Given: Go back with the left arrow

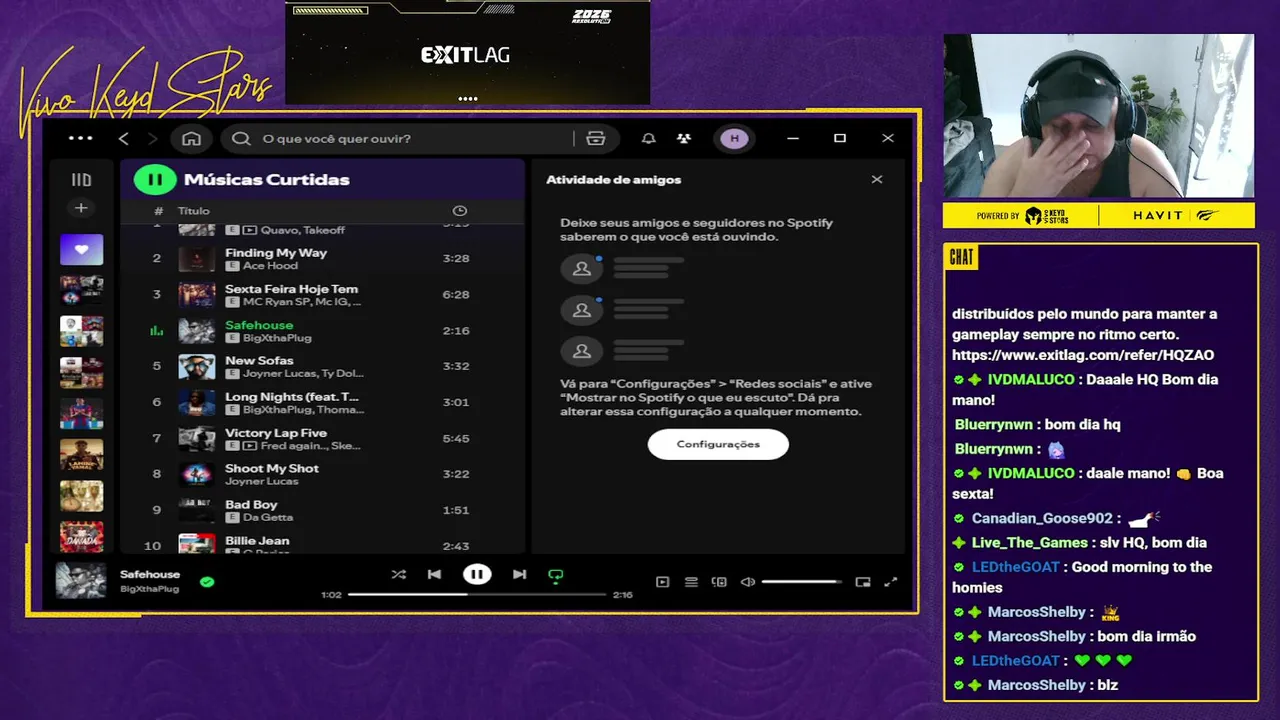Looking at the screenshot, I should click(x=123, y=139).
